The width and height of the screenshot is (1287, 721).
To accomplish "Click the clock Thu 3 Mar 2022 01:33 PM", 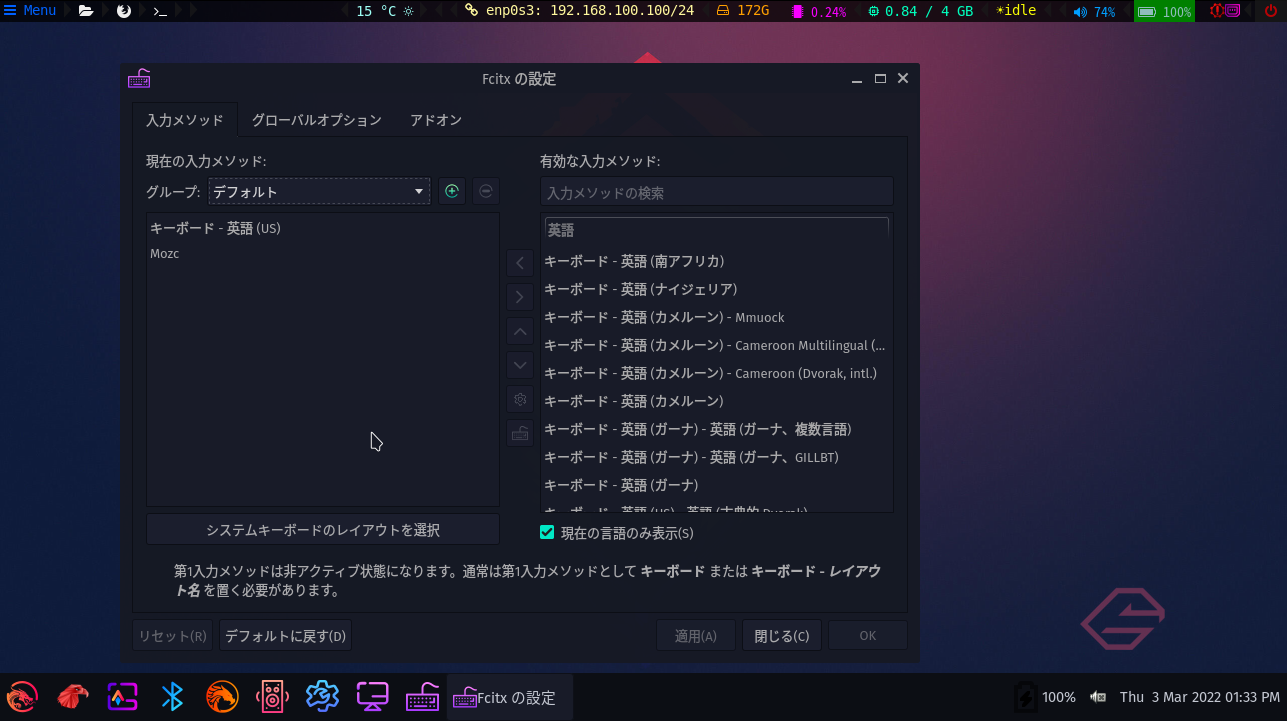I will [x=1199, y=697].
